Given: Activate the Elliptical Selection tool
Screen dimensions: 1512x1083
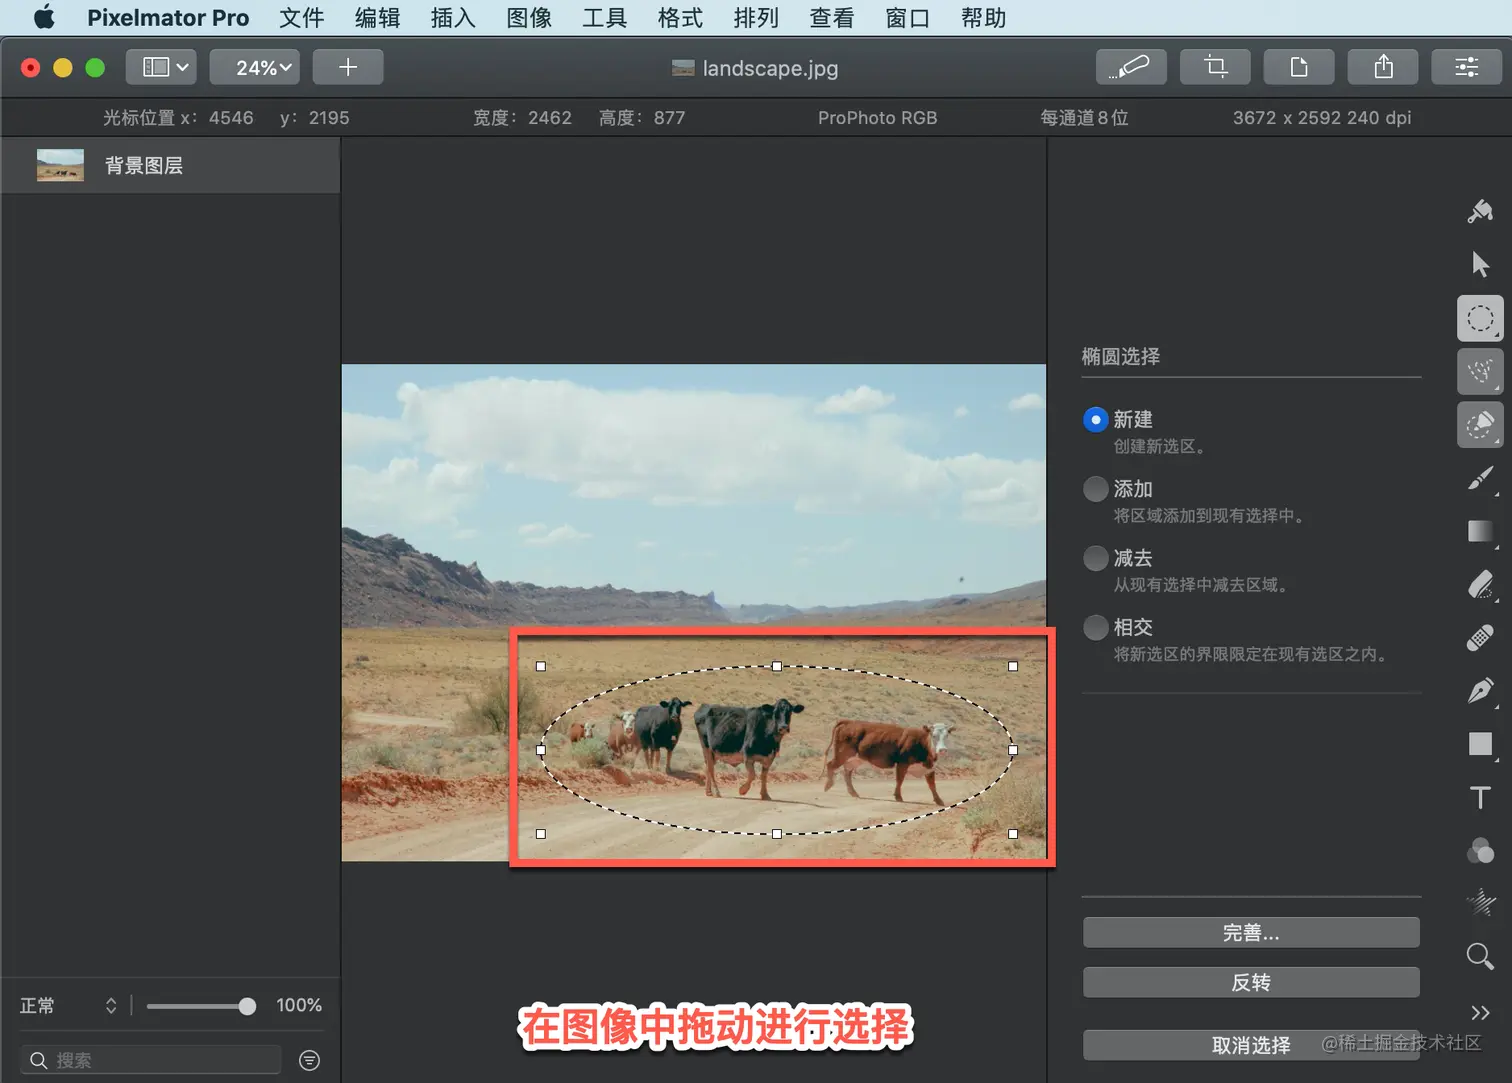Looking at the screenshot, I should pyautogui.click(x=1480, y=319).
